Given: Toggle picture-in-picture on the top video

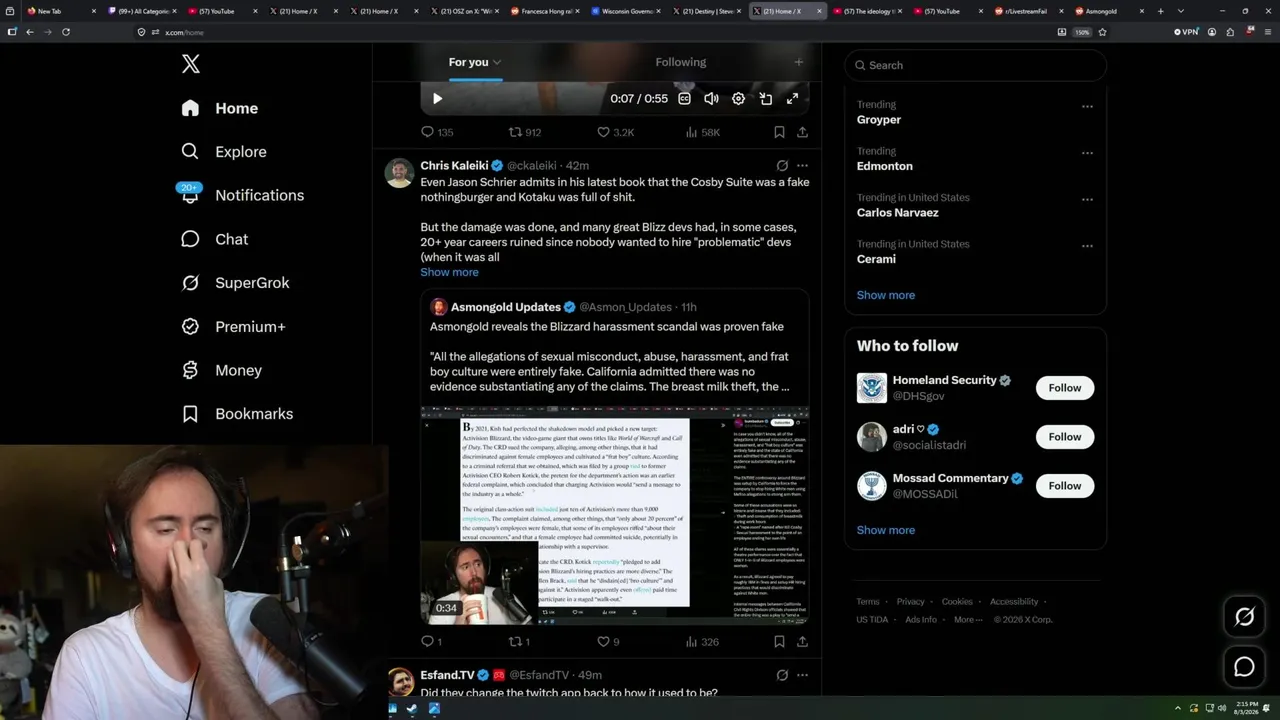Looking at the screenshot, I should pyautogui.click(x=765, y=99).
